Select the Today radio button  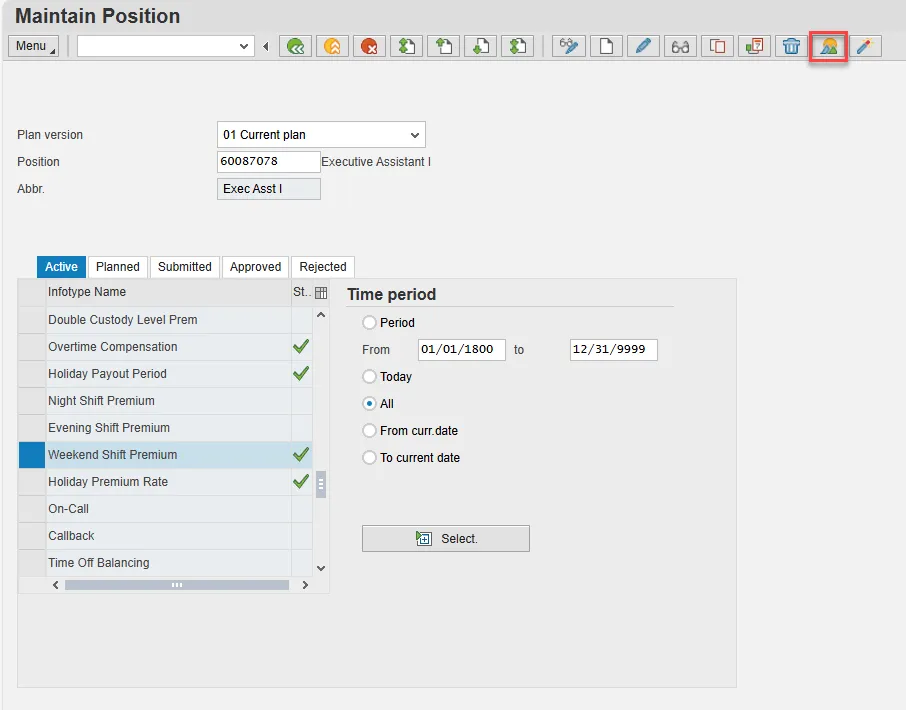pos(369,377)
